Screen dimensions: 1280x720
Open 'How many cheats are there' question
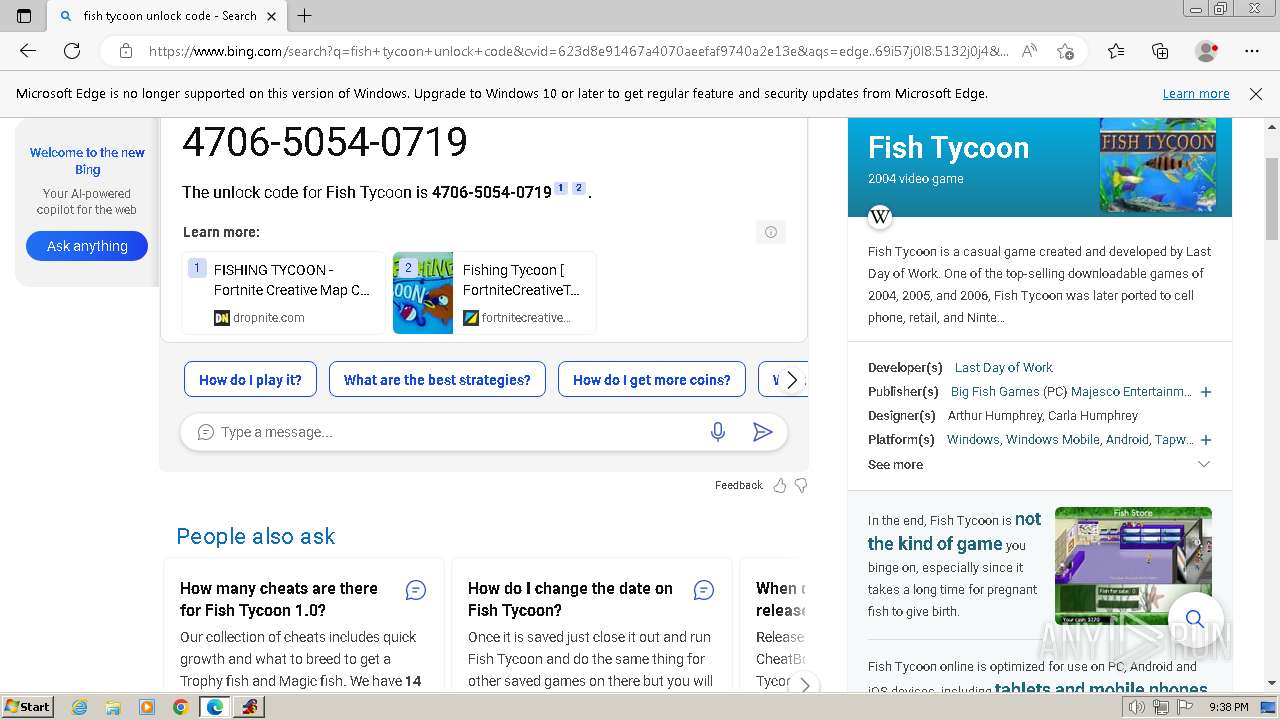[279, 599]
